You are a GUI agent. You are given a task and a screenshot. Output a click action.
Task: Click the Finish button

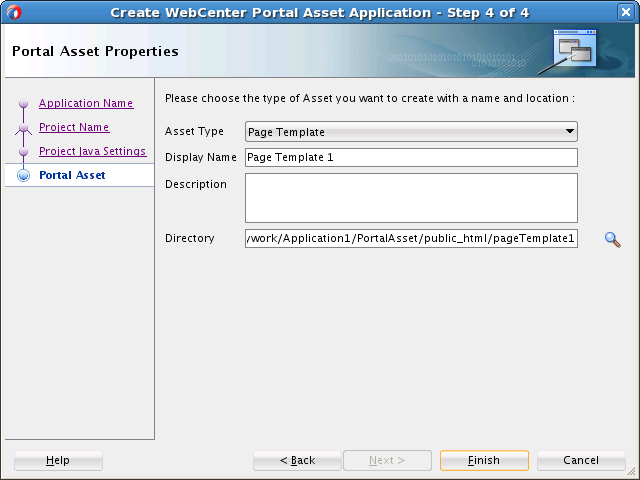tap(484, 460)
